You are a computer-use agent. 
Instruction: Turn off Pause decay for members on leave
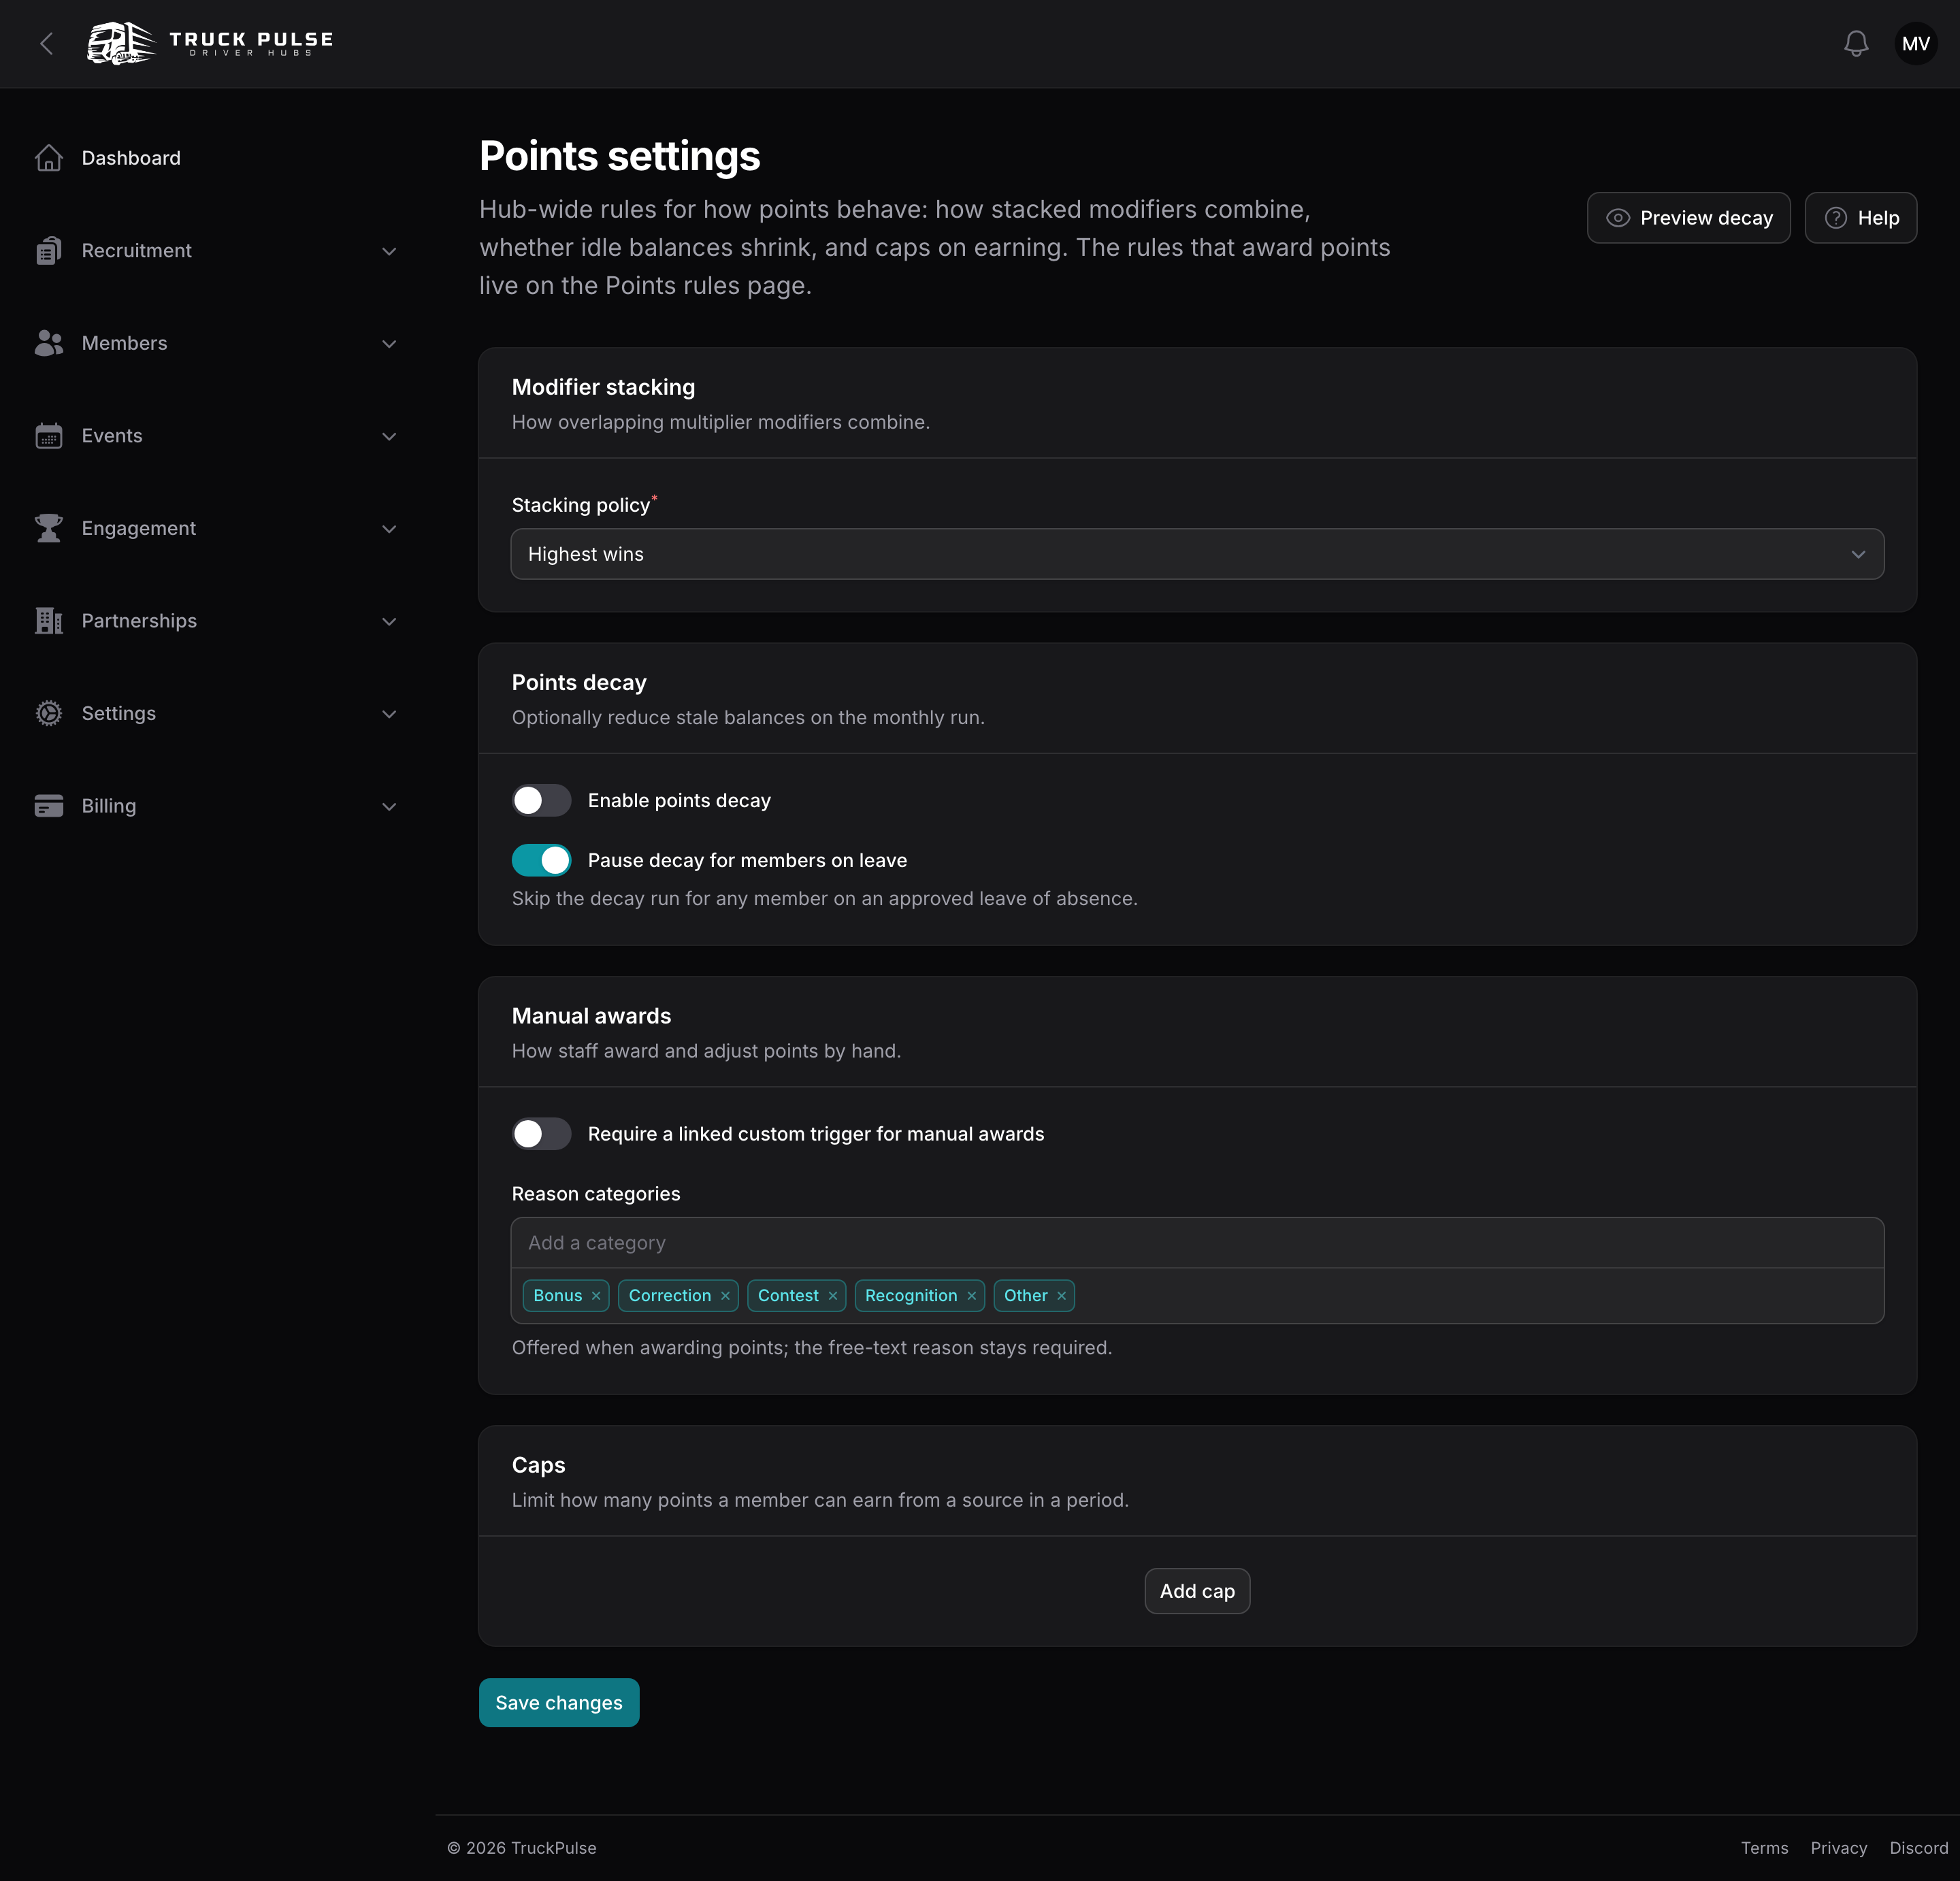coord(541,861)
